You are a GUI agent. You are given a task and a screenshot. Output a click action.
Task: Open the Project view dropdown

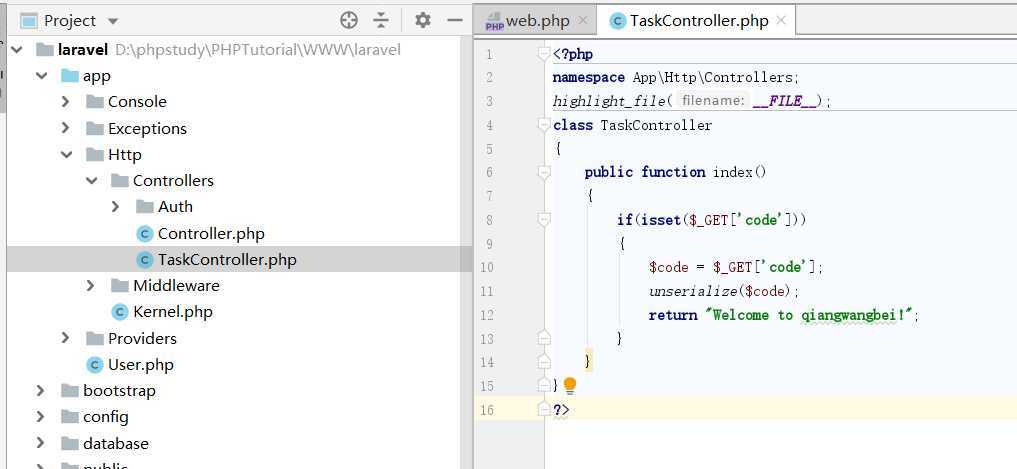pyautogui.click(x=113, y=21)
